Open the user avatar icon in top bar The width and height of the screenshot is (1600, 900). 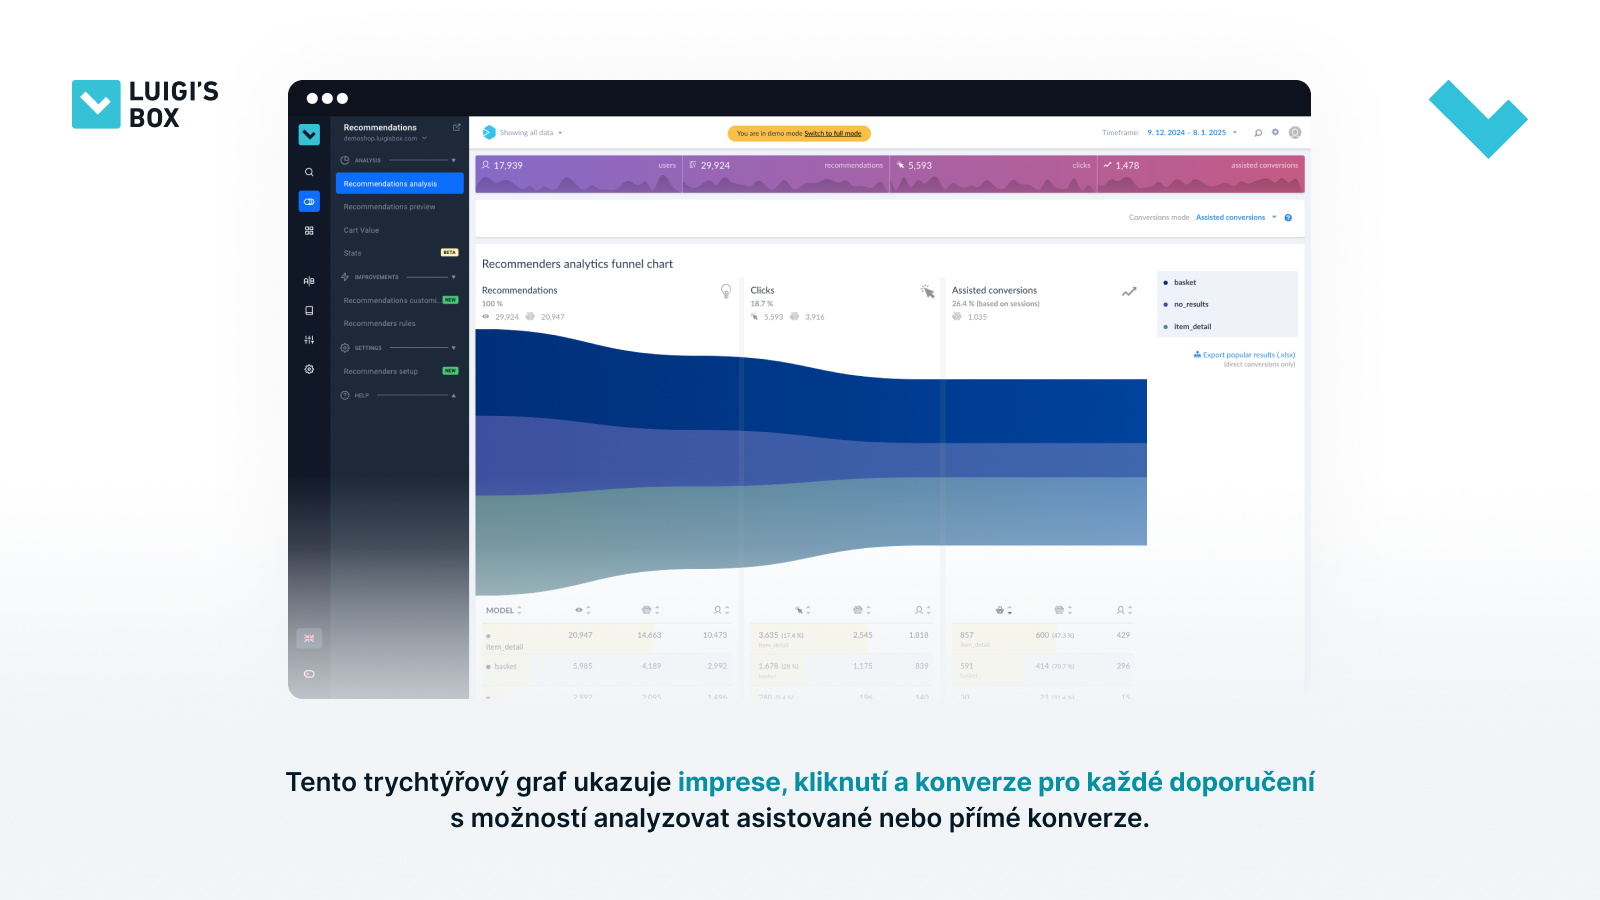coord(1295,132)
